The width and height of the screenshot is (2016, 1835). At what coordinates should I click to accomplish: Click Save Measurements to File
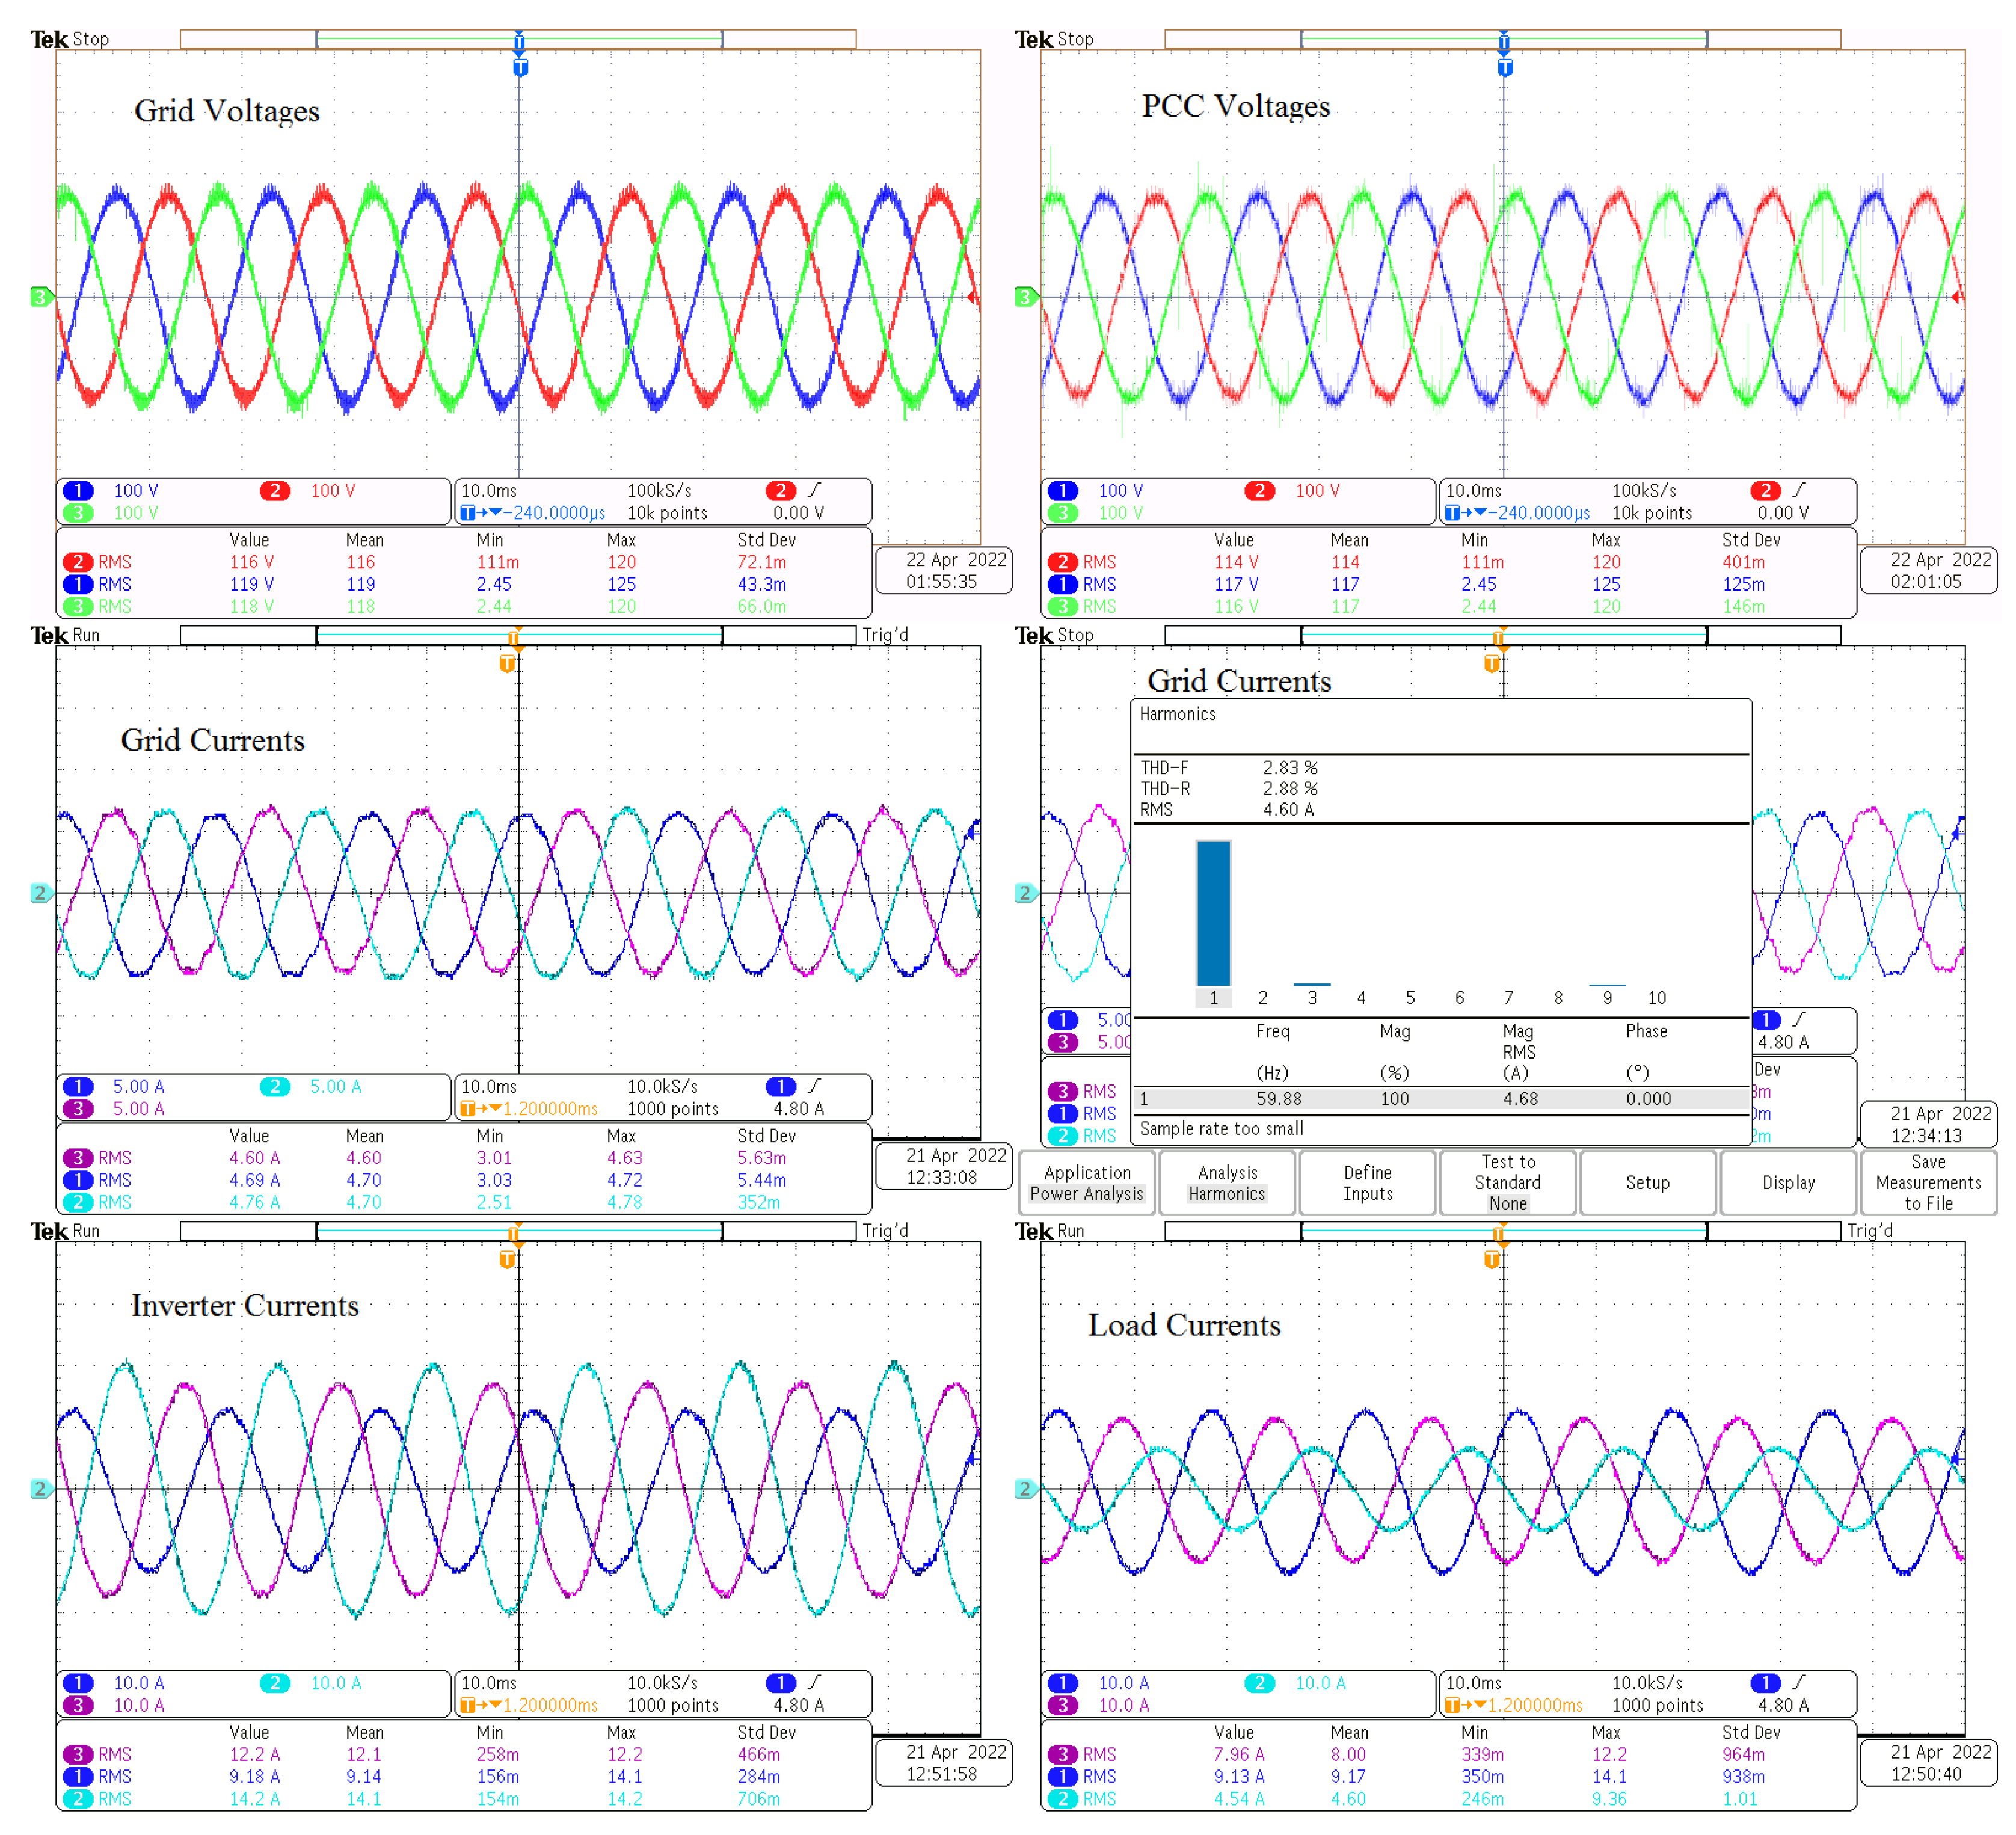pos(1928,1183)
